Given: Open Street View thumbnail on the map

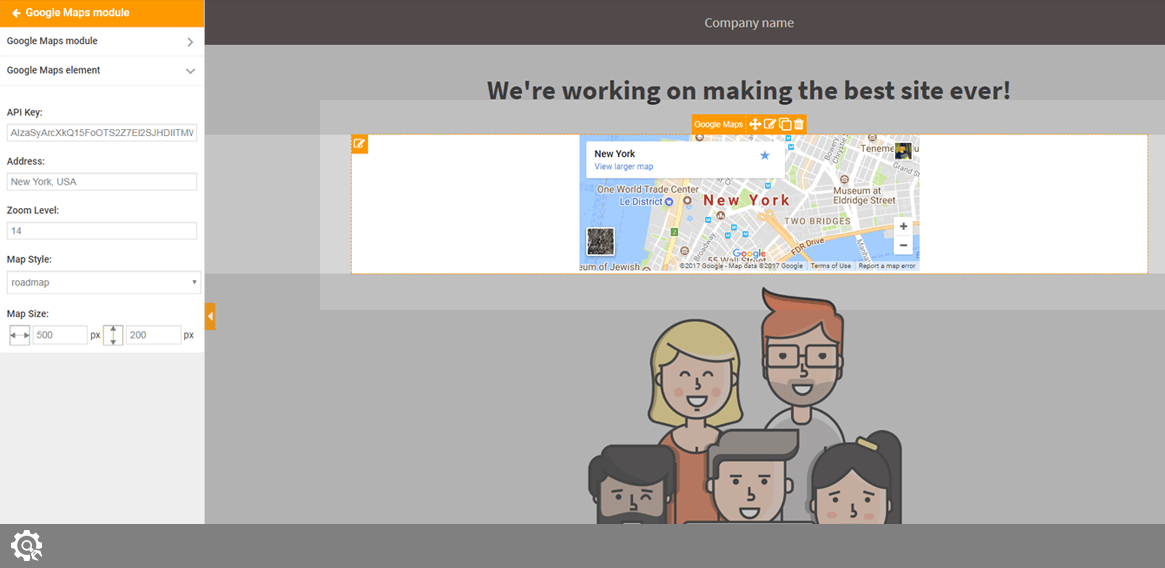Looking at the screenshot, I should [x=903, y=151].
